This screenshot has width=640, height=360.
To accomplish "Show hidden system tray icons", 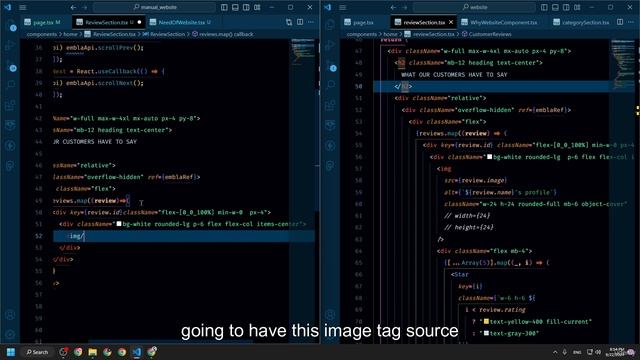I will (x=555, y=352).
